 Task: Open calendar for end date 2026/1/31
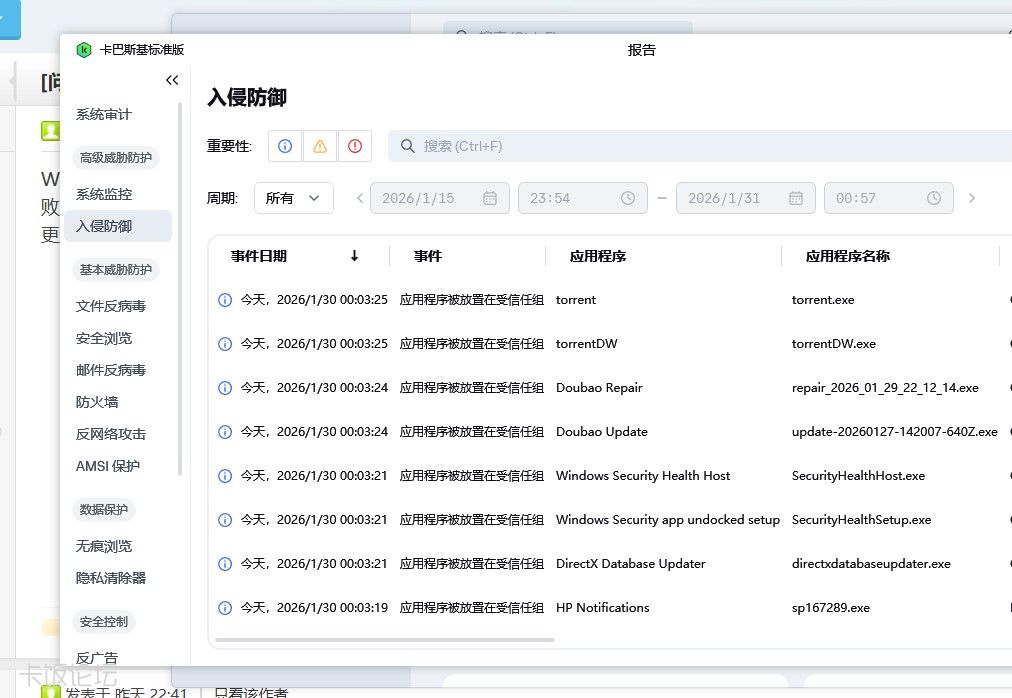pyautogui.click(x=796, y=198)
